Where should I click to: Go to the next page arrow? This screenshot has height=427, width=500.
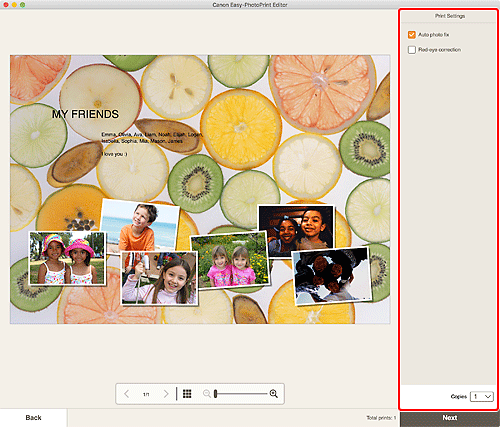click(166, 394)
